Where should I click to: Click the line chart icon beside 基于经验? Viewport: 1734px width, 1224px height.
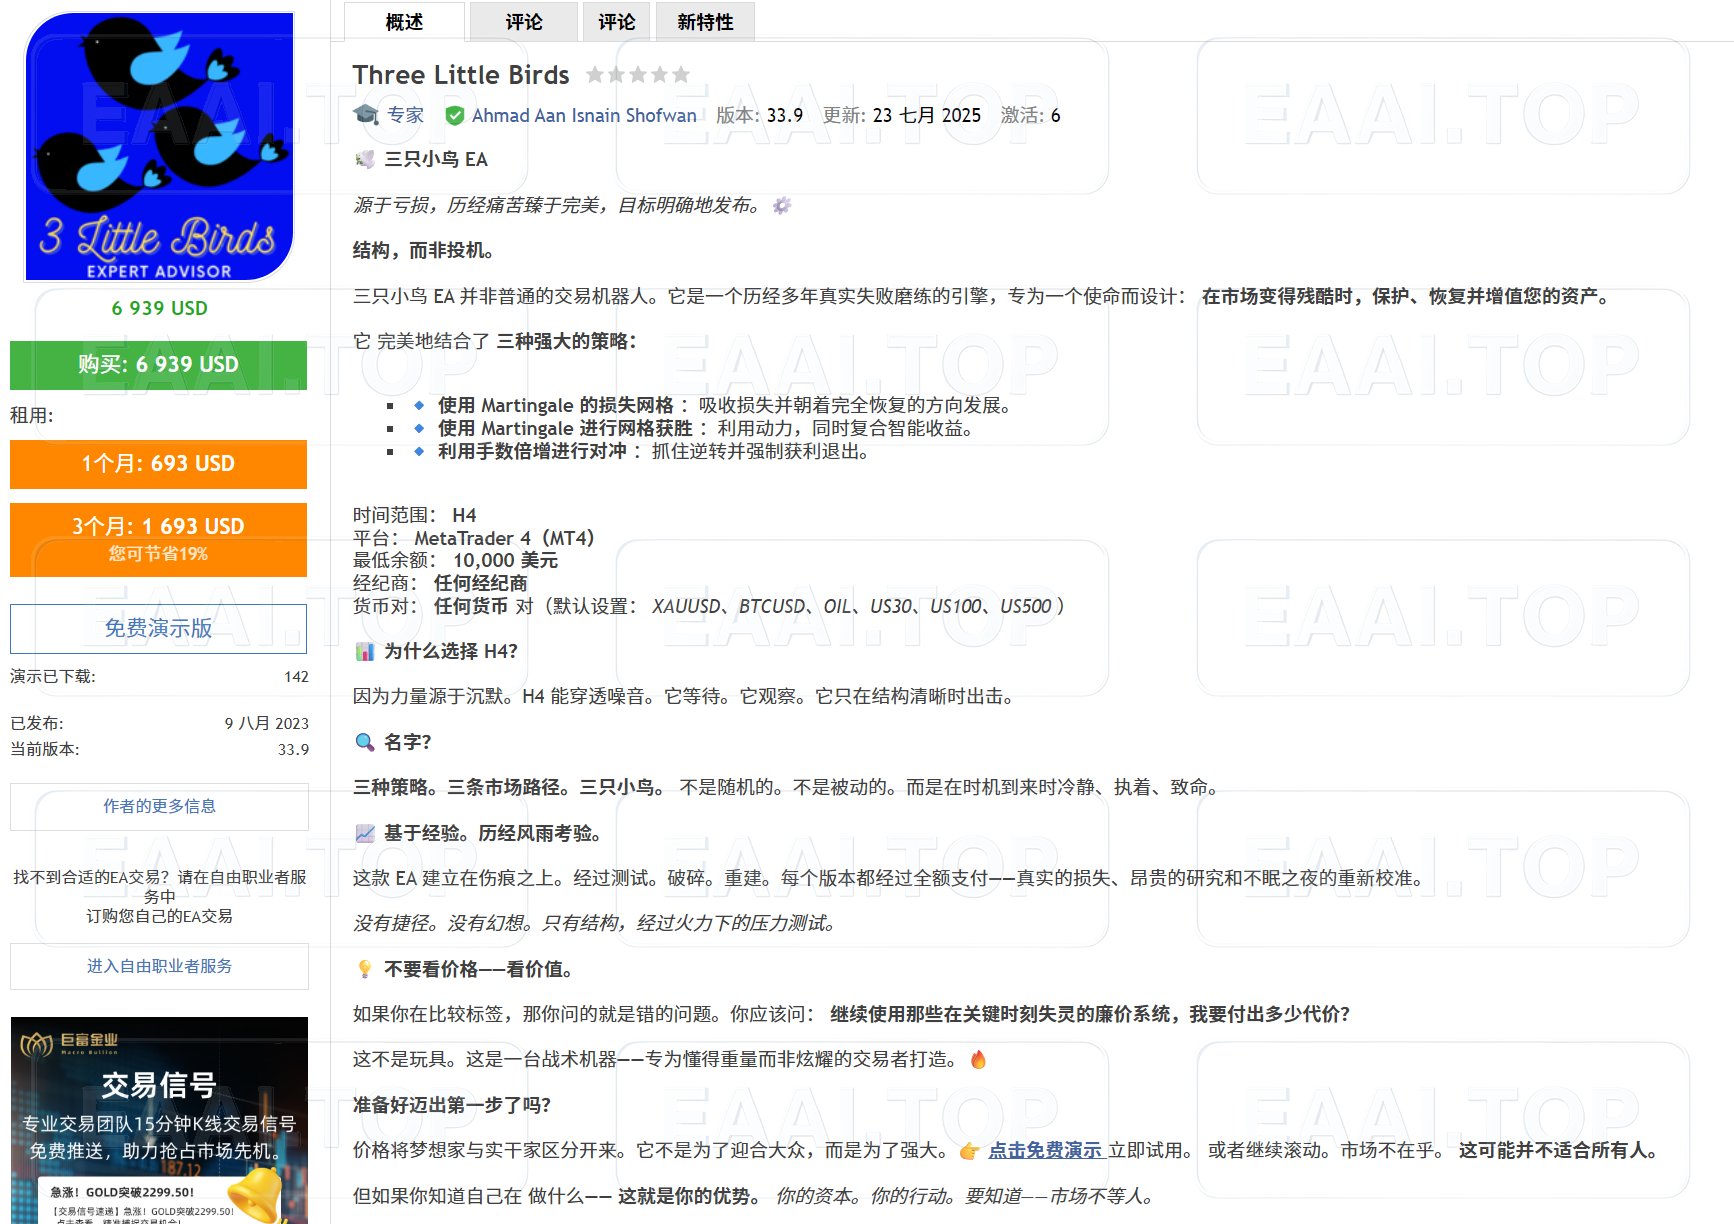[365, 833]
